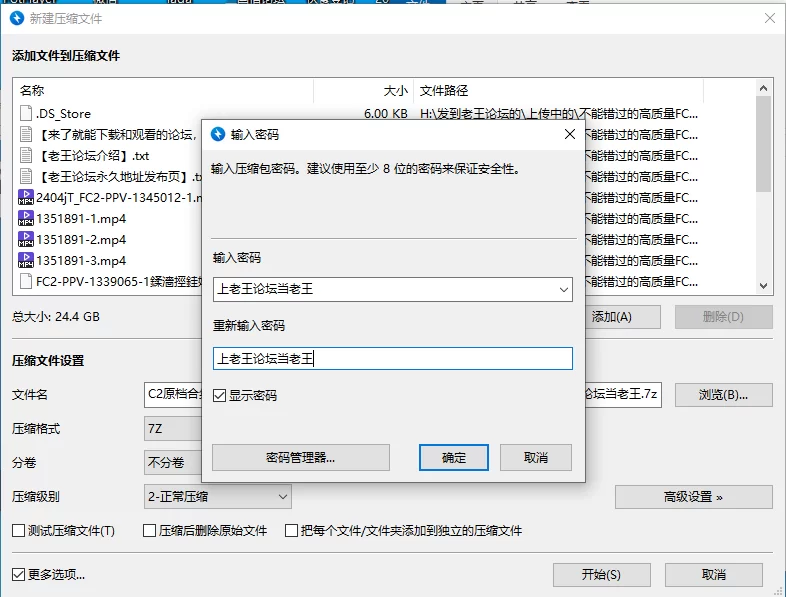Click the 【老王论坛永久地址发布页】 text file icon

coord(26,176)
